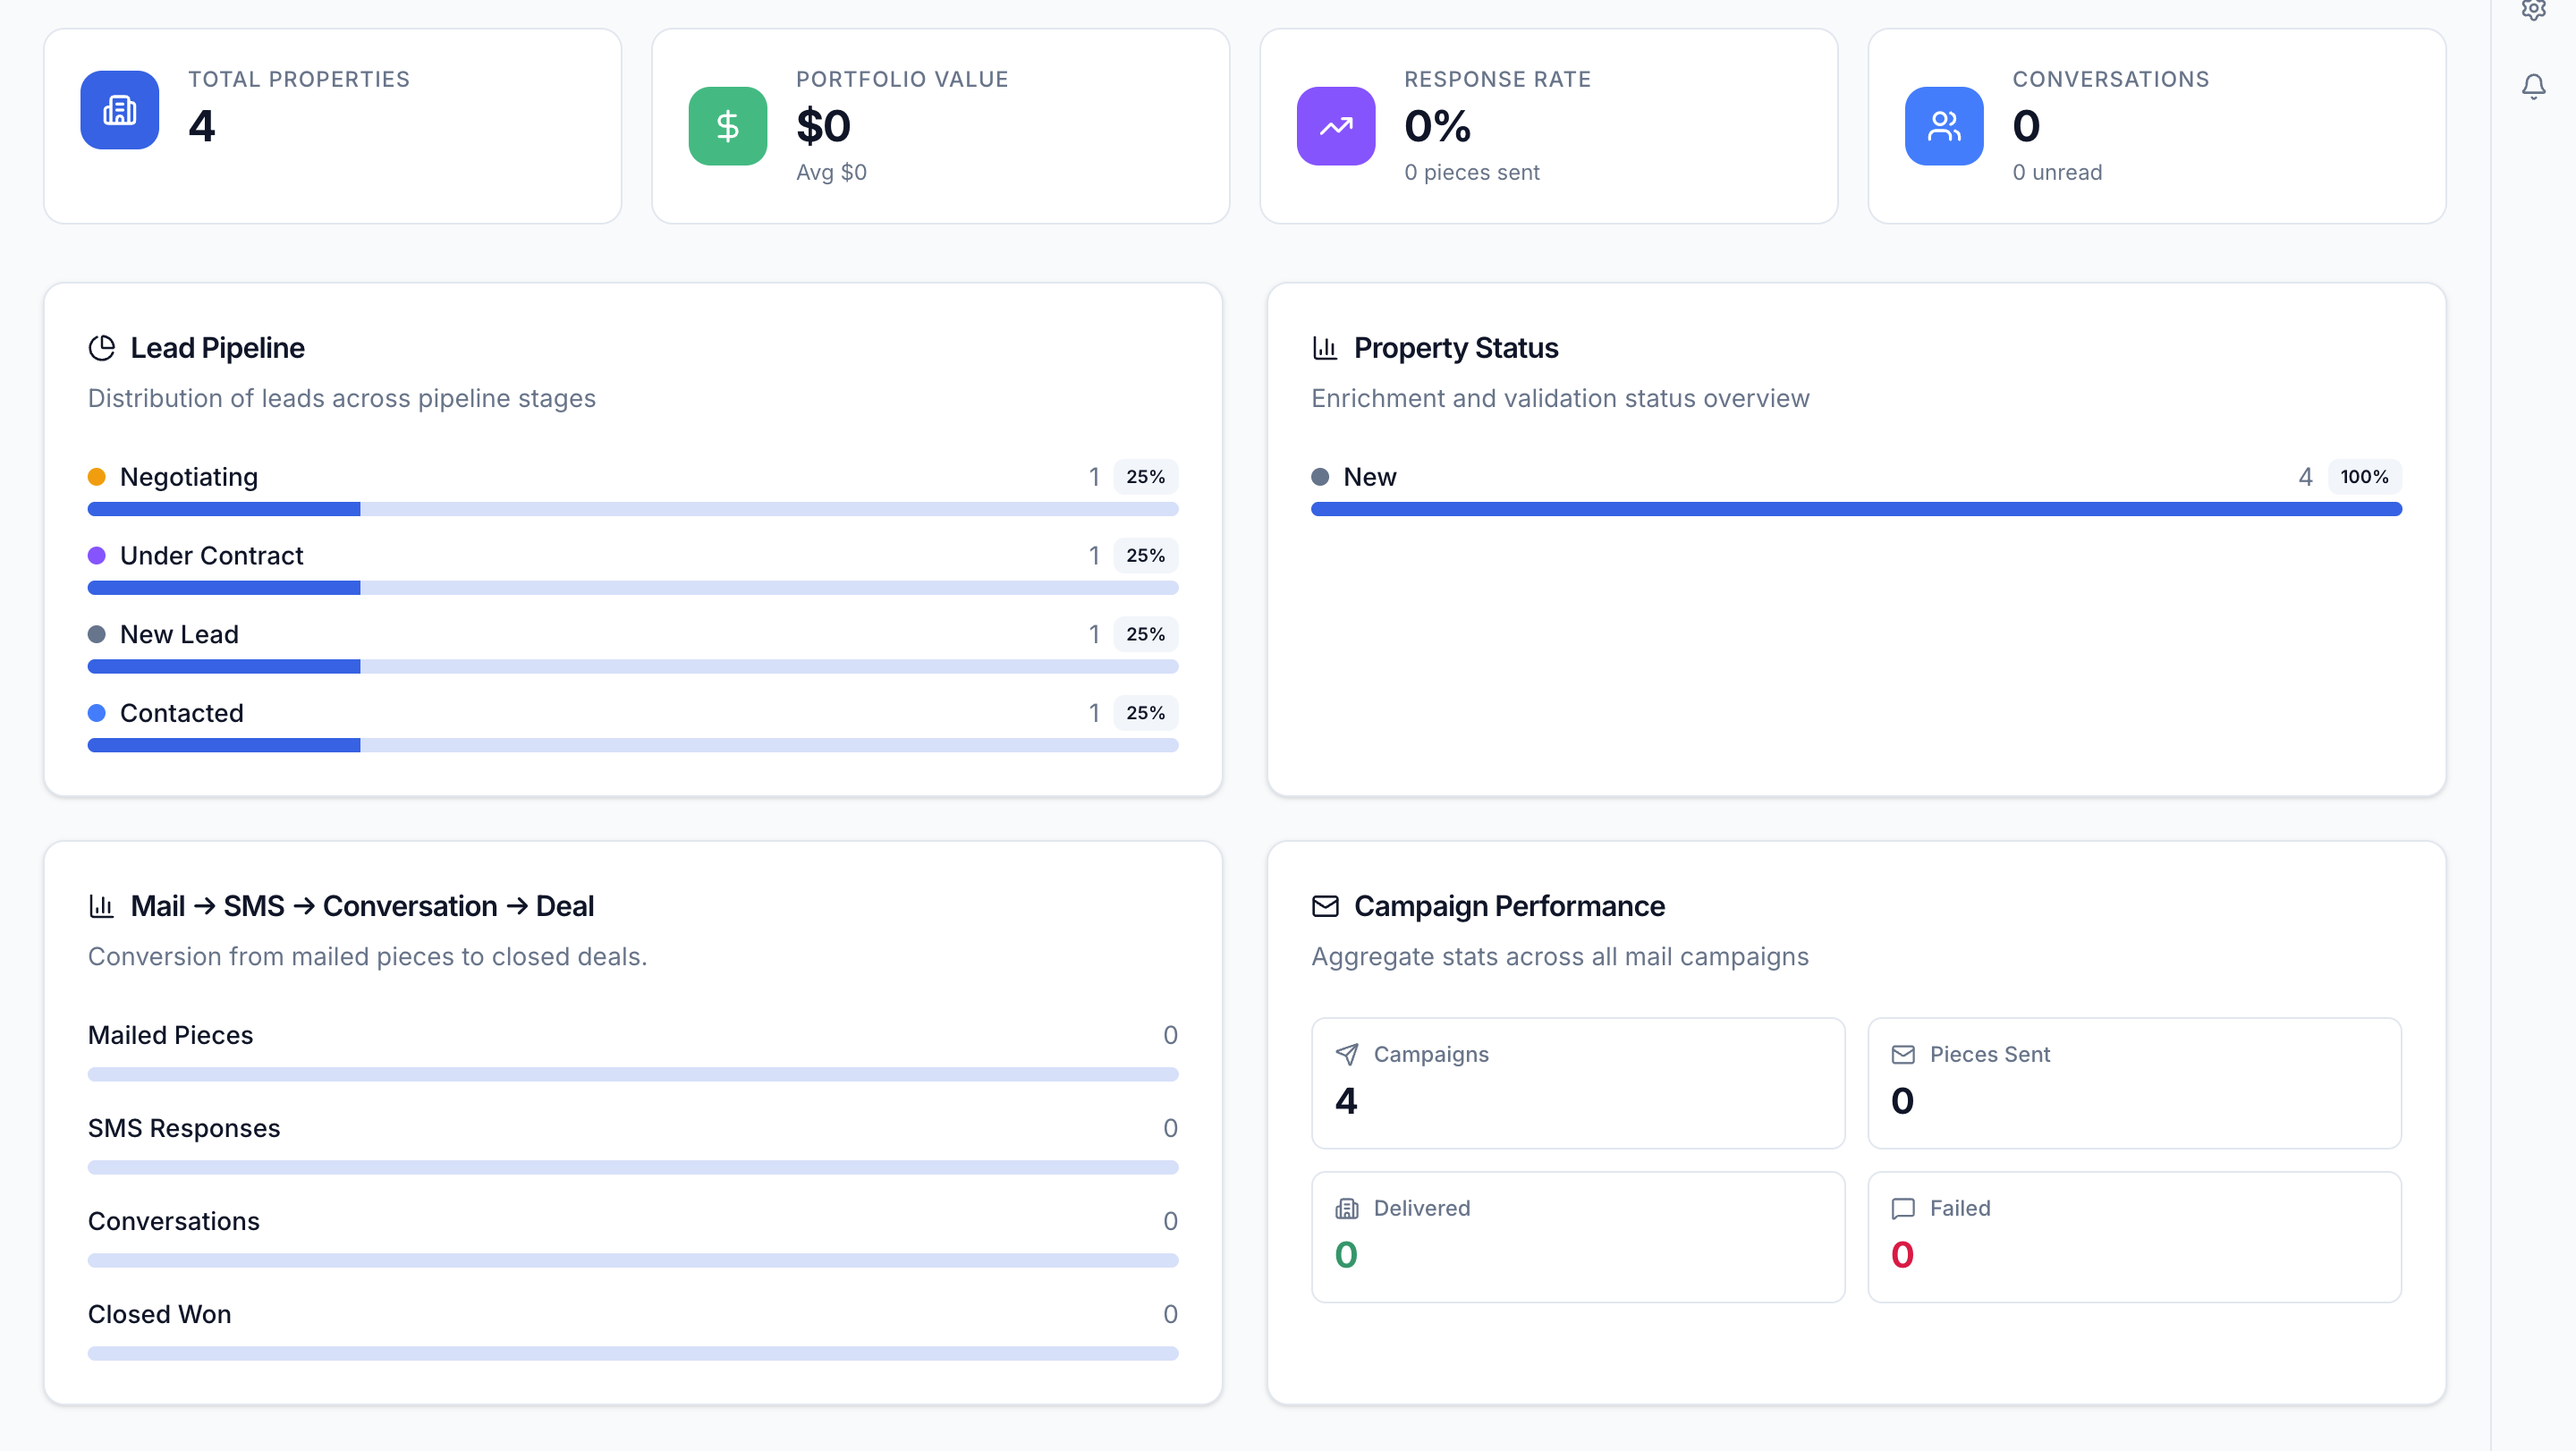Click the purple Response Rate trend icon
The image size is (2576, 1451).
(x=1335, y=126)
